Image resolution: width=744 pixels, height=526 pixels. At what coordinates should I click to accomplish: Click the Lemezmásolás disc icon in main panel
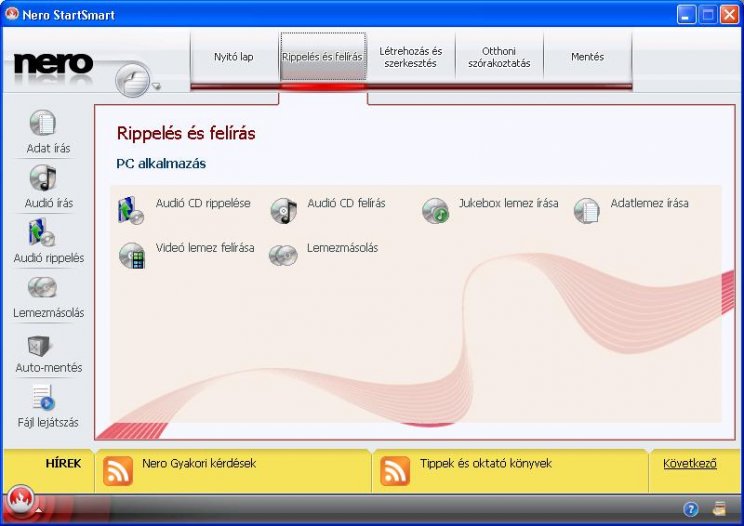point(283,255)
